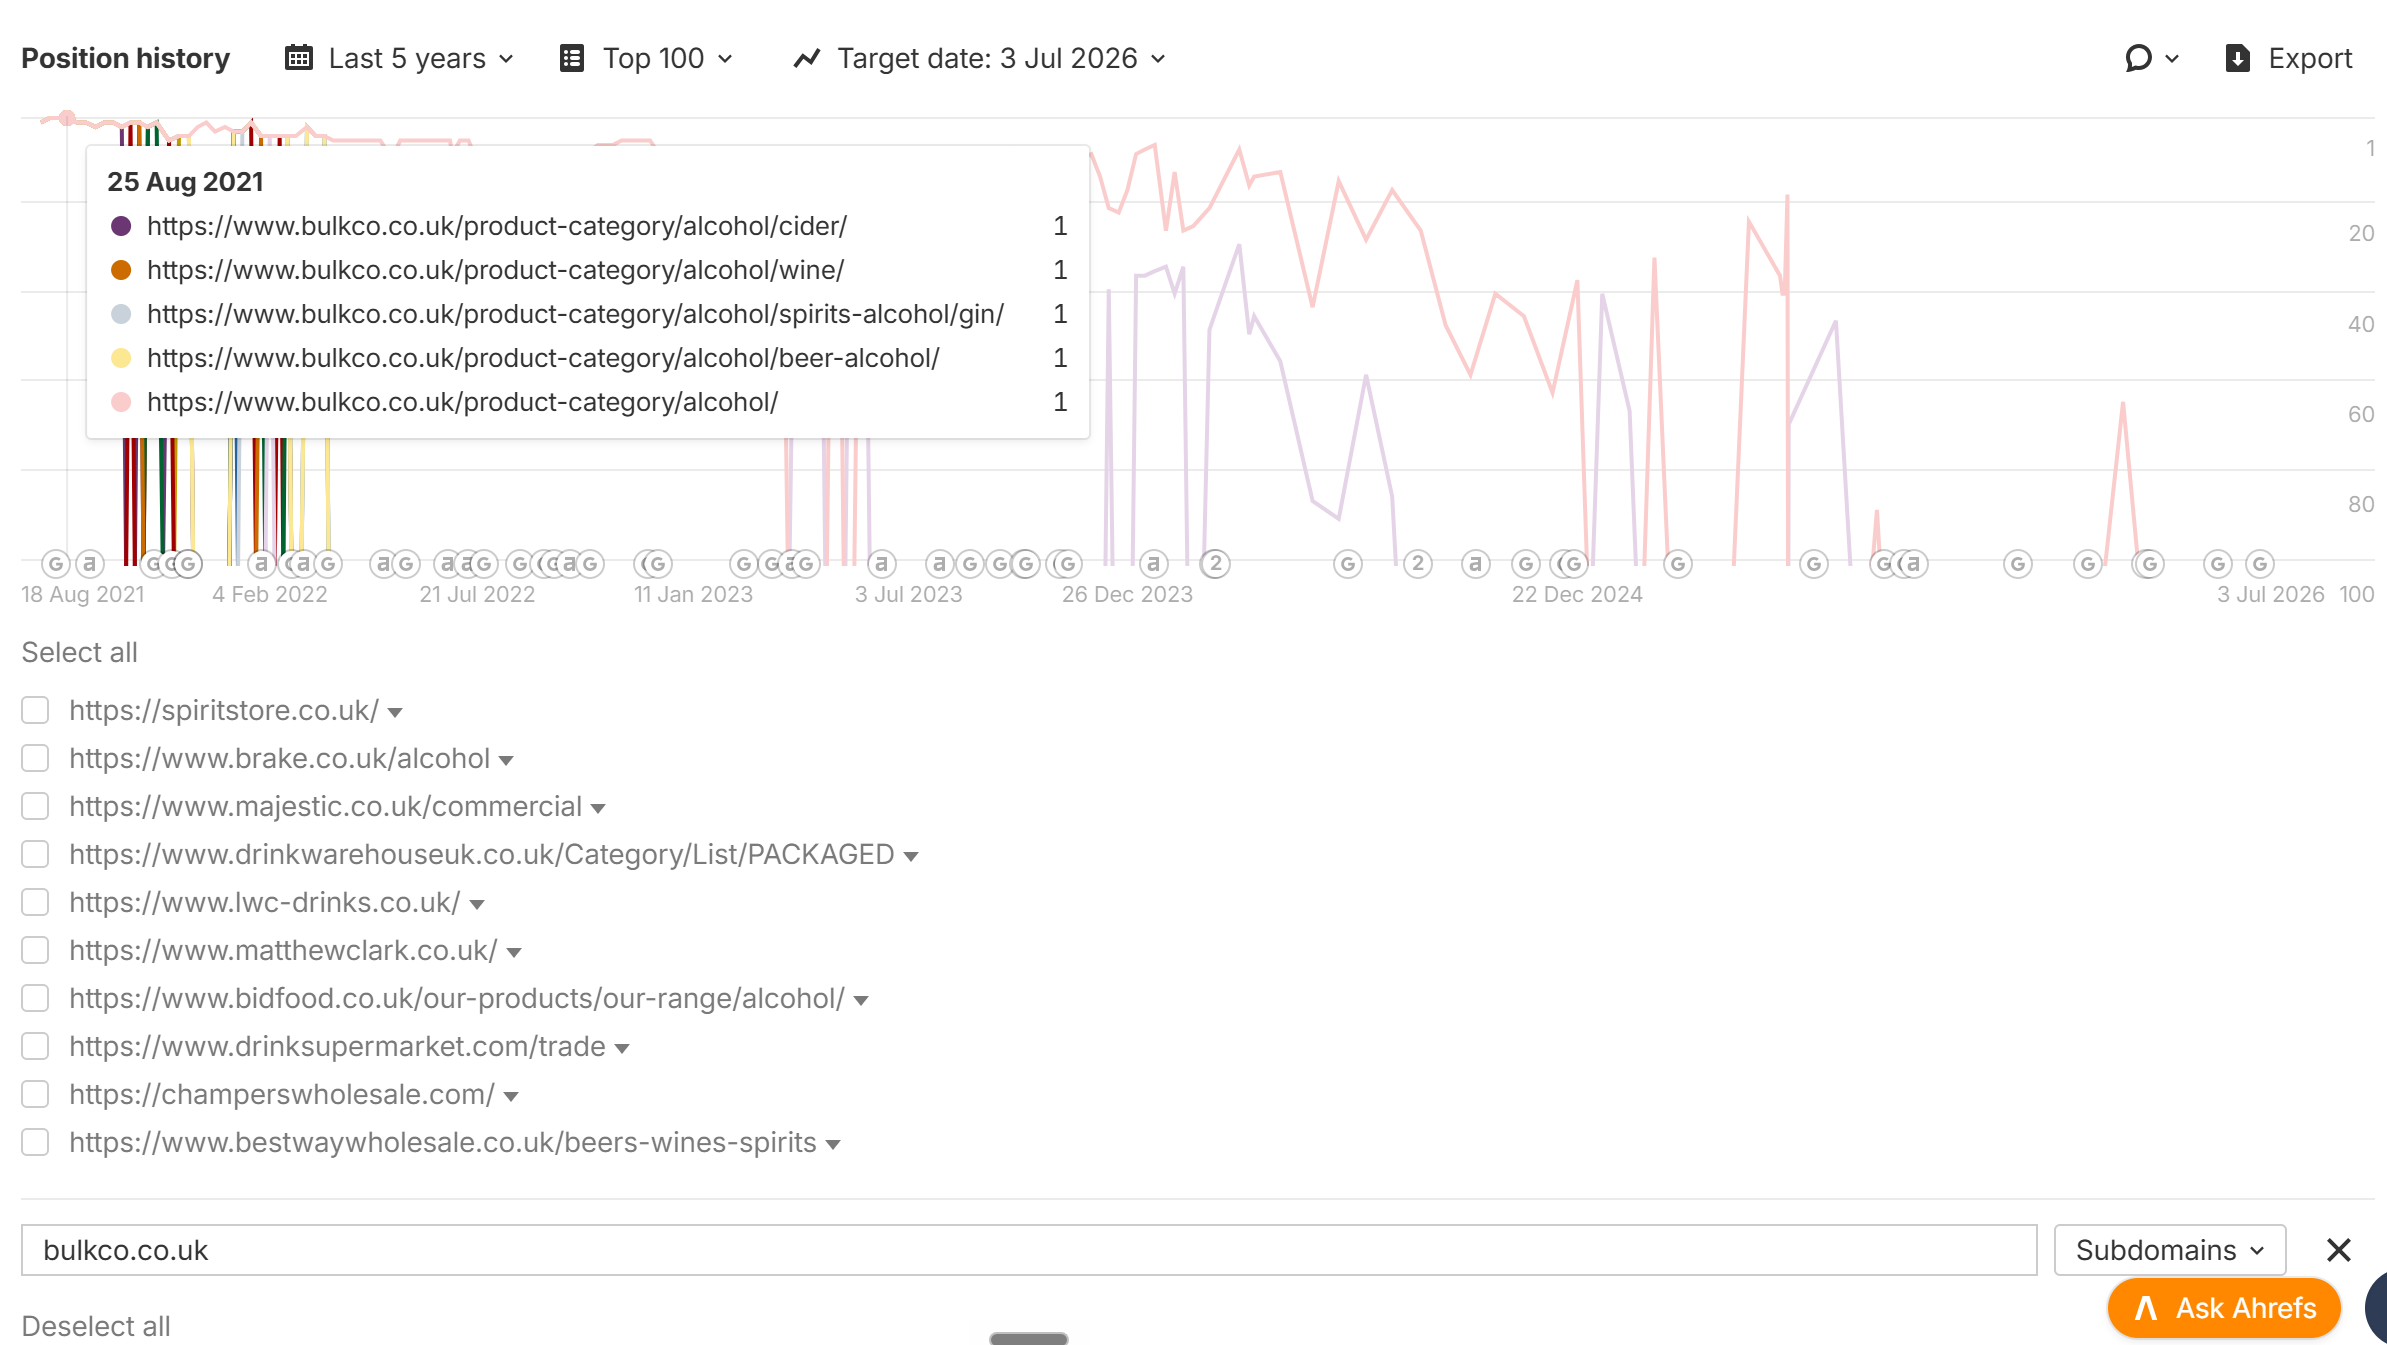Click the Deselect all link
Viewport: 2387px width, 1345px height.
tap(96, 1326)
